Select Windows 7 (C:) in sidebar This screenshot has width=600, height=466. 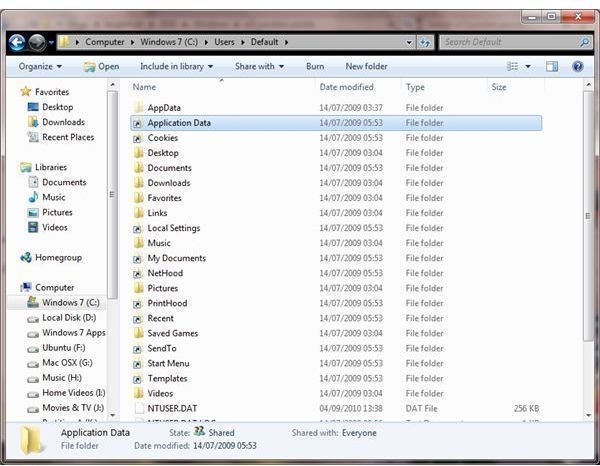(x=64, y=303)
